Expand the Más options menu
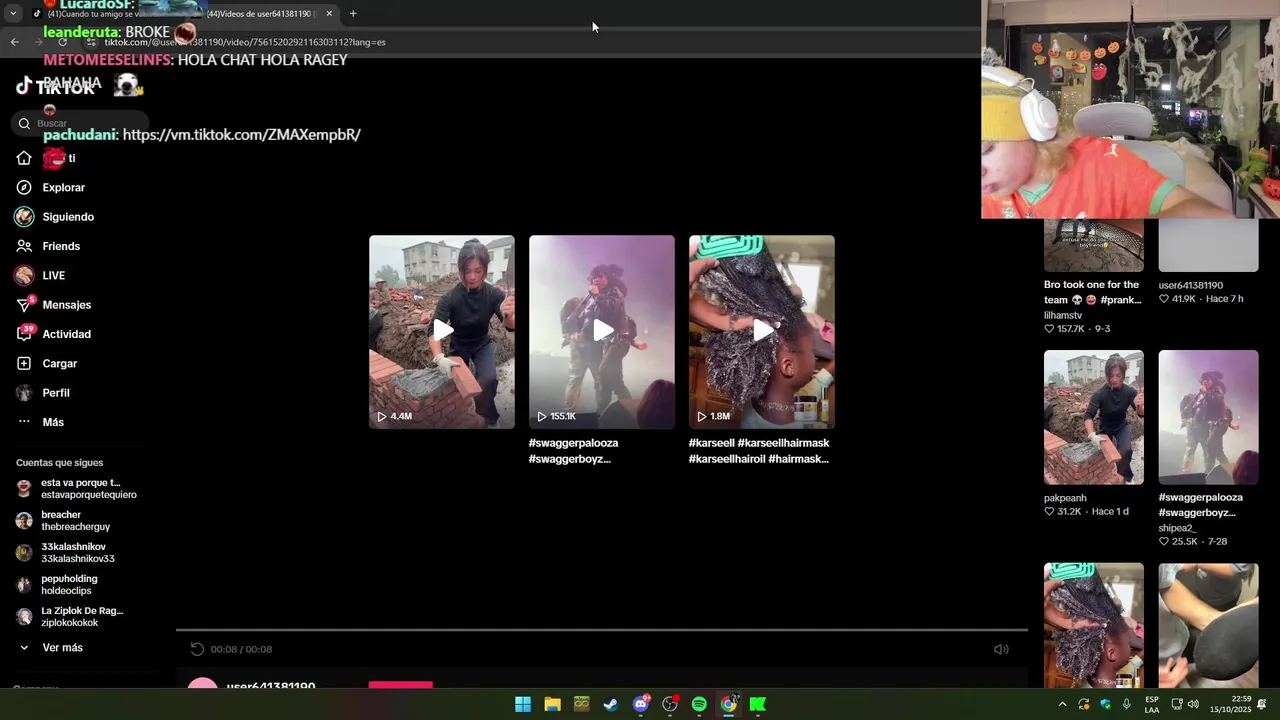This screenshot has height=720, width=1280. coord(52,422)
